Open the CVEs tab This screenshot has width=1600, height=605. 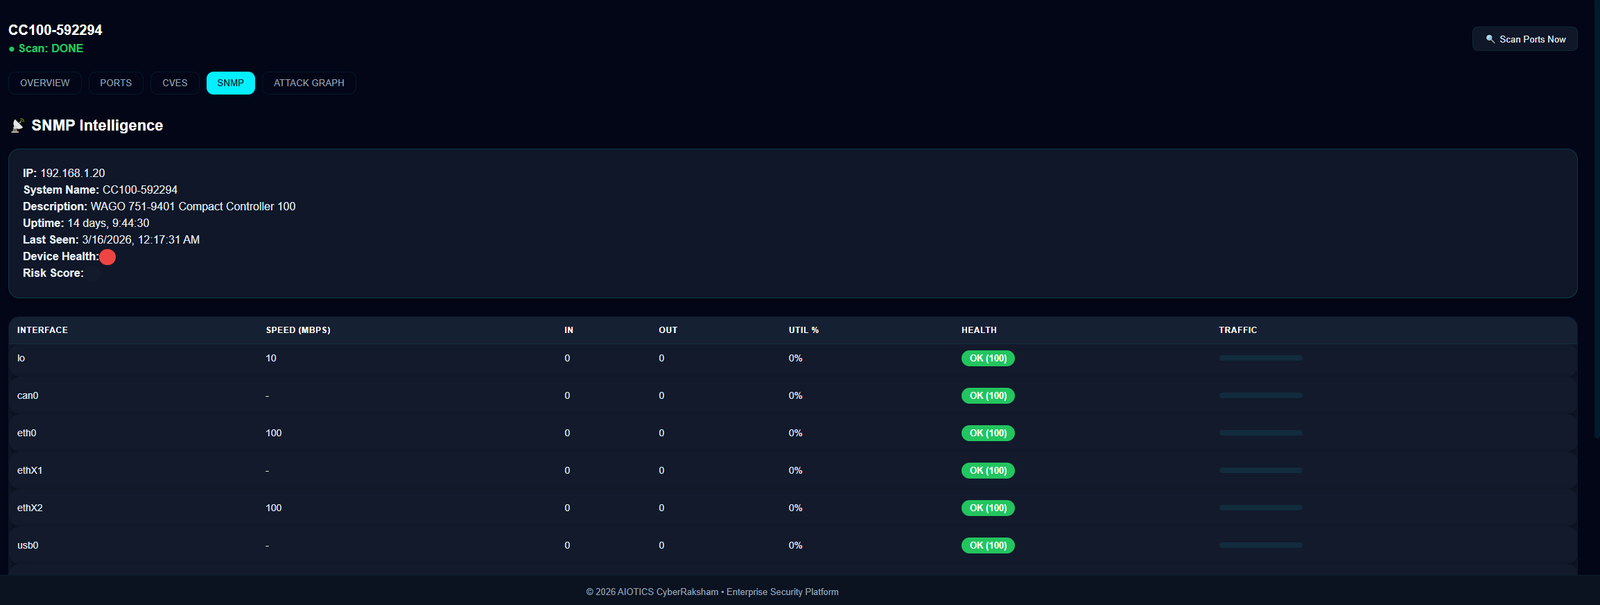pyautogui.click(x=175, y=83)
